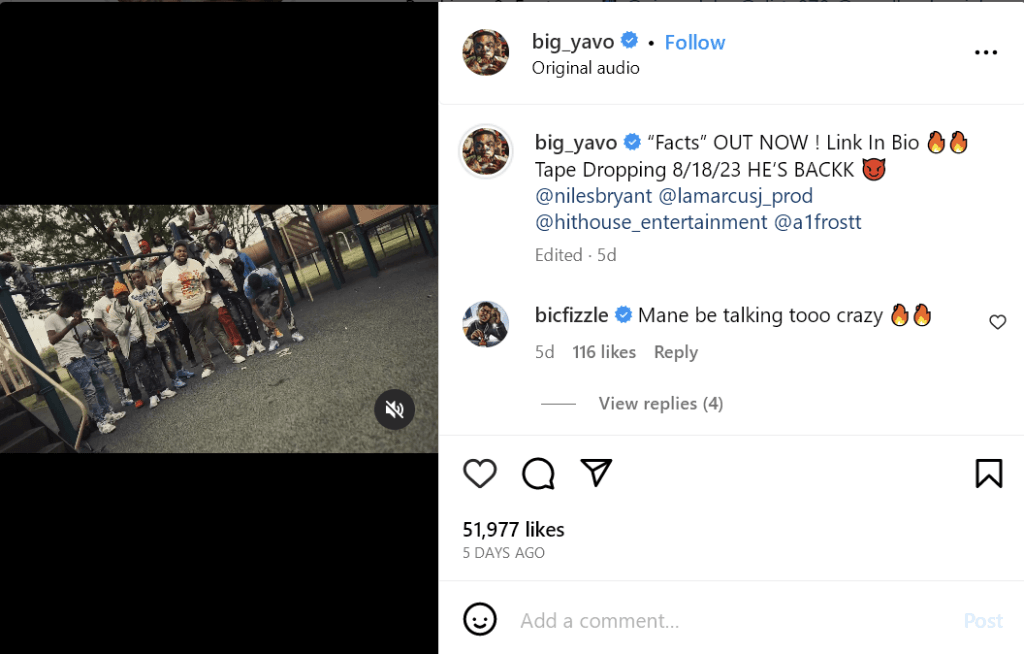Open the emoji picker for comments
This screenshot has height=654, width=1024.
[x=480, y=620]
